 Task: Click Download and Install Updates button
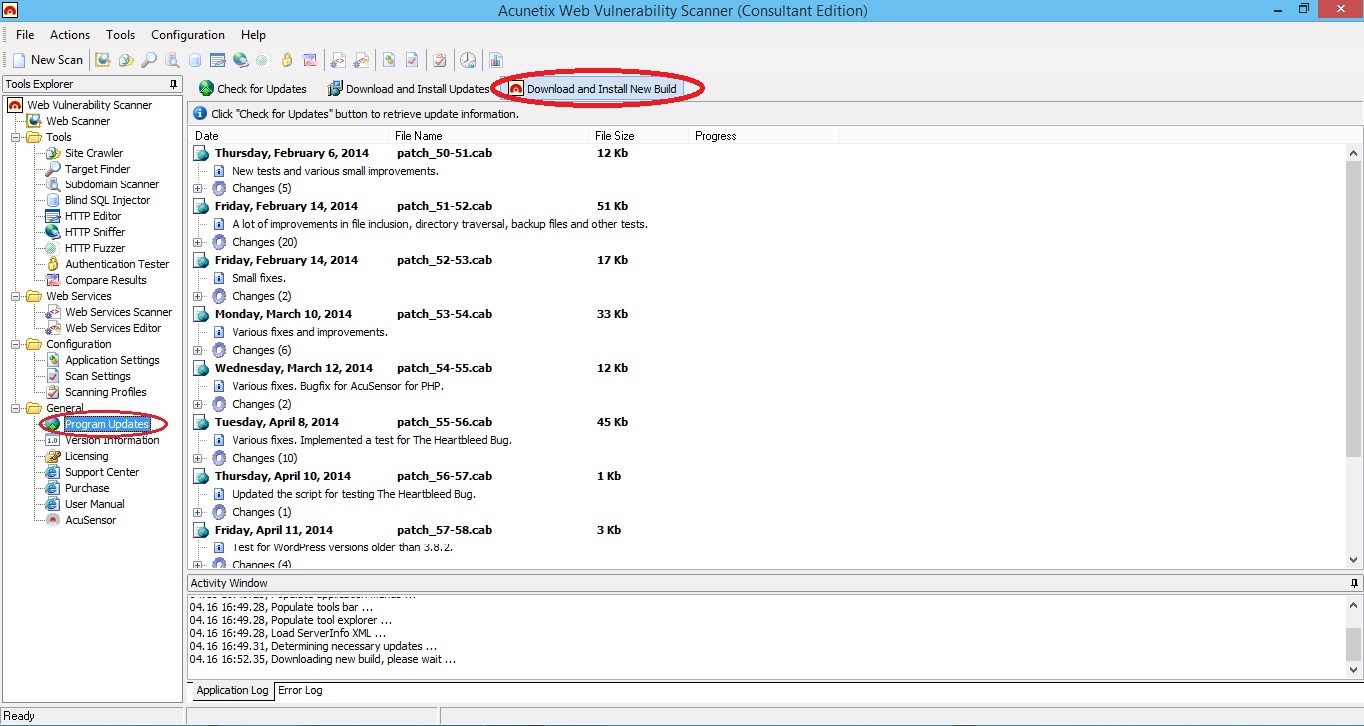pos(408,89)
